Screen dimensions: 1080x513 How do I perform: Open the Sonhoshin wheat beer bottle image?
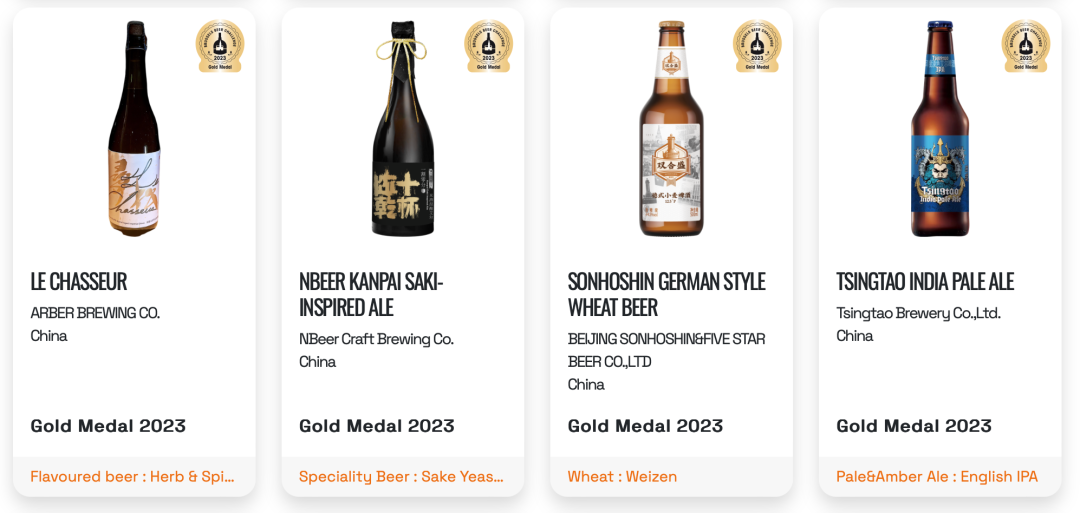click(x=672, y=128)
